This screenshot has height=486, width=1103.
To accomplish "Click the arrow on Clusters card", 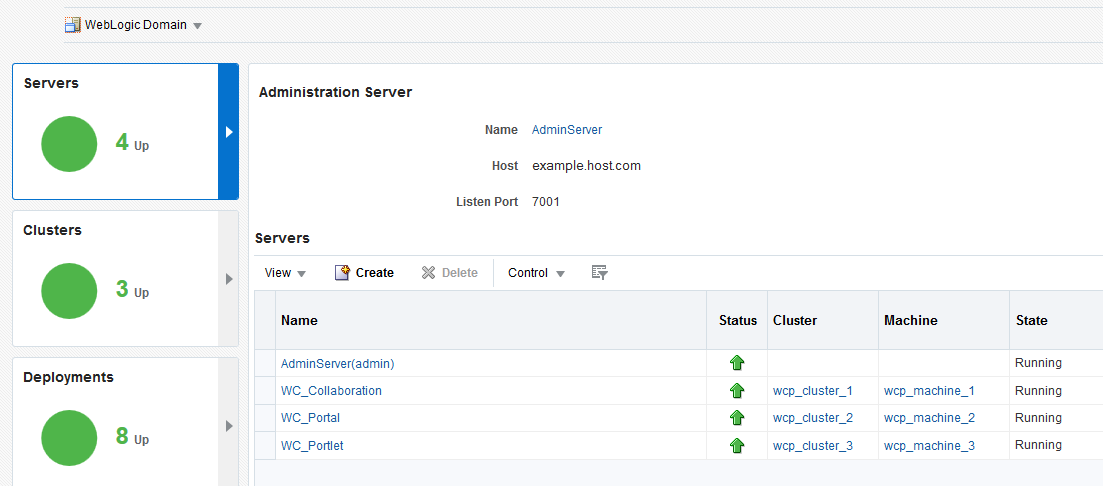I will pos(229,279).
